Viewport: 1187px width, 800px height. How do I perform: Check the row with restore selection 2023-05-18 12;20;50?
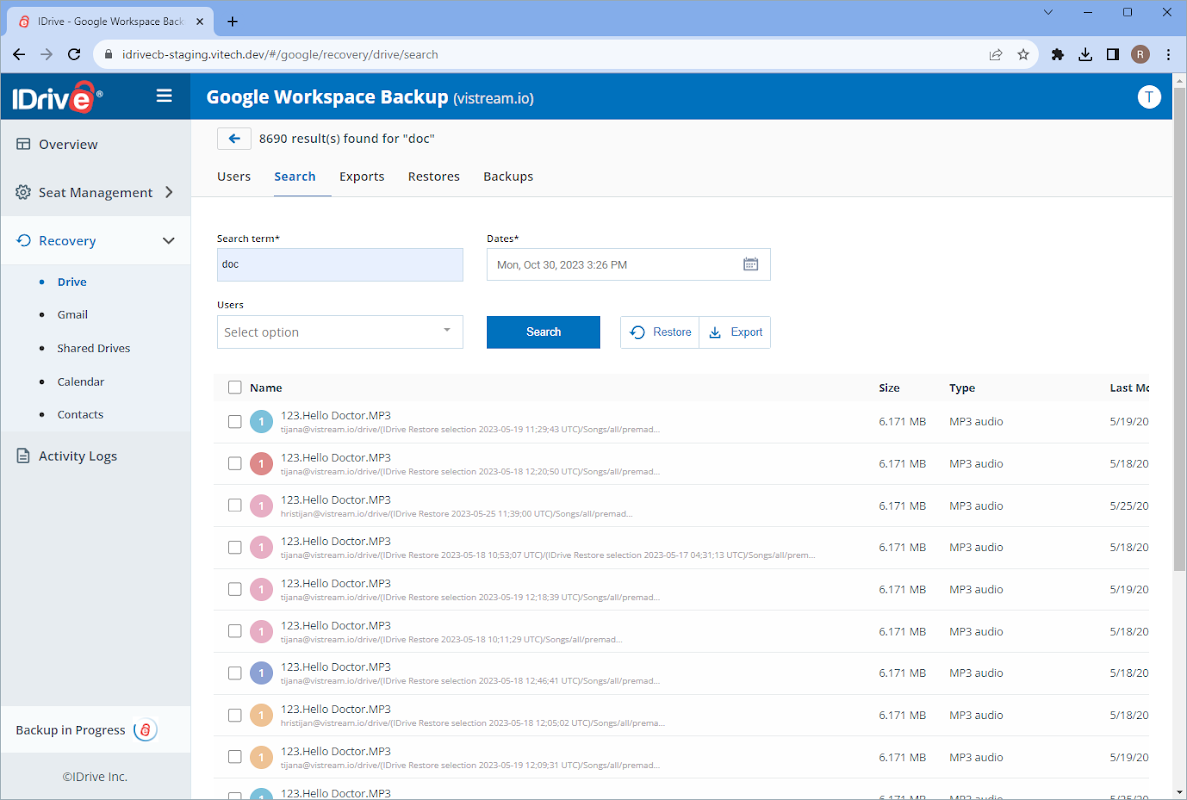pyautogui.click(x=235, y=463)
